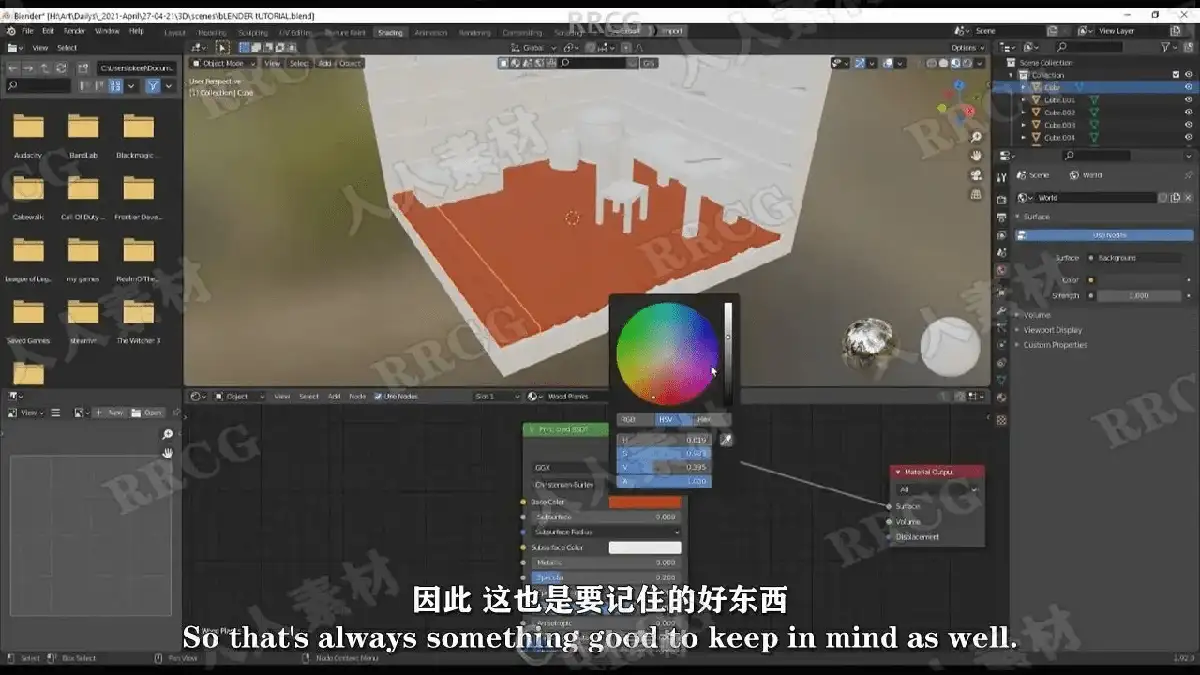The image size is (1200, 675).
Task: Expand the Volume panel
Action: pyautogui.click(x=1037, y=315)
